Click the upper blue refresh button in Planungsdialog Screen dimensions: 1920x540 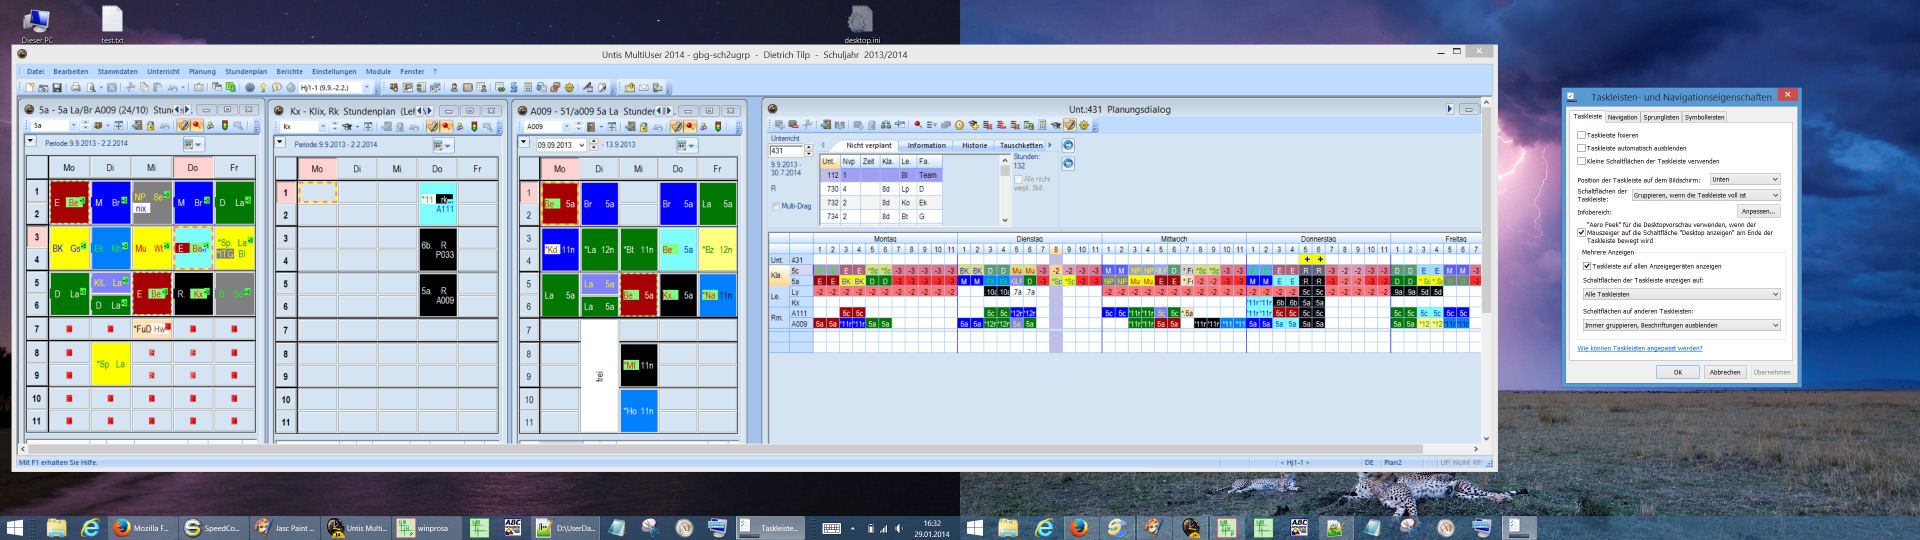tap(1068, 146)
